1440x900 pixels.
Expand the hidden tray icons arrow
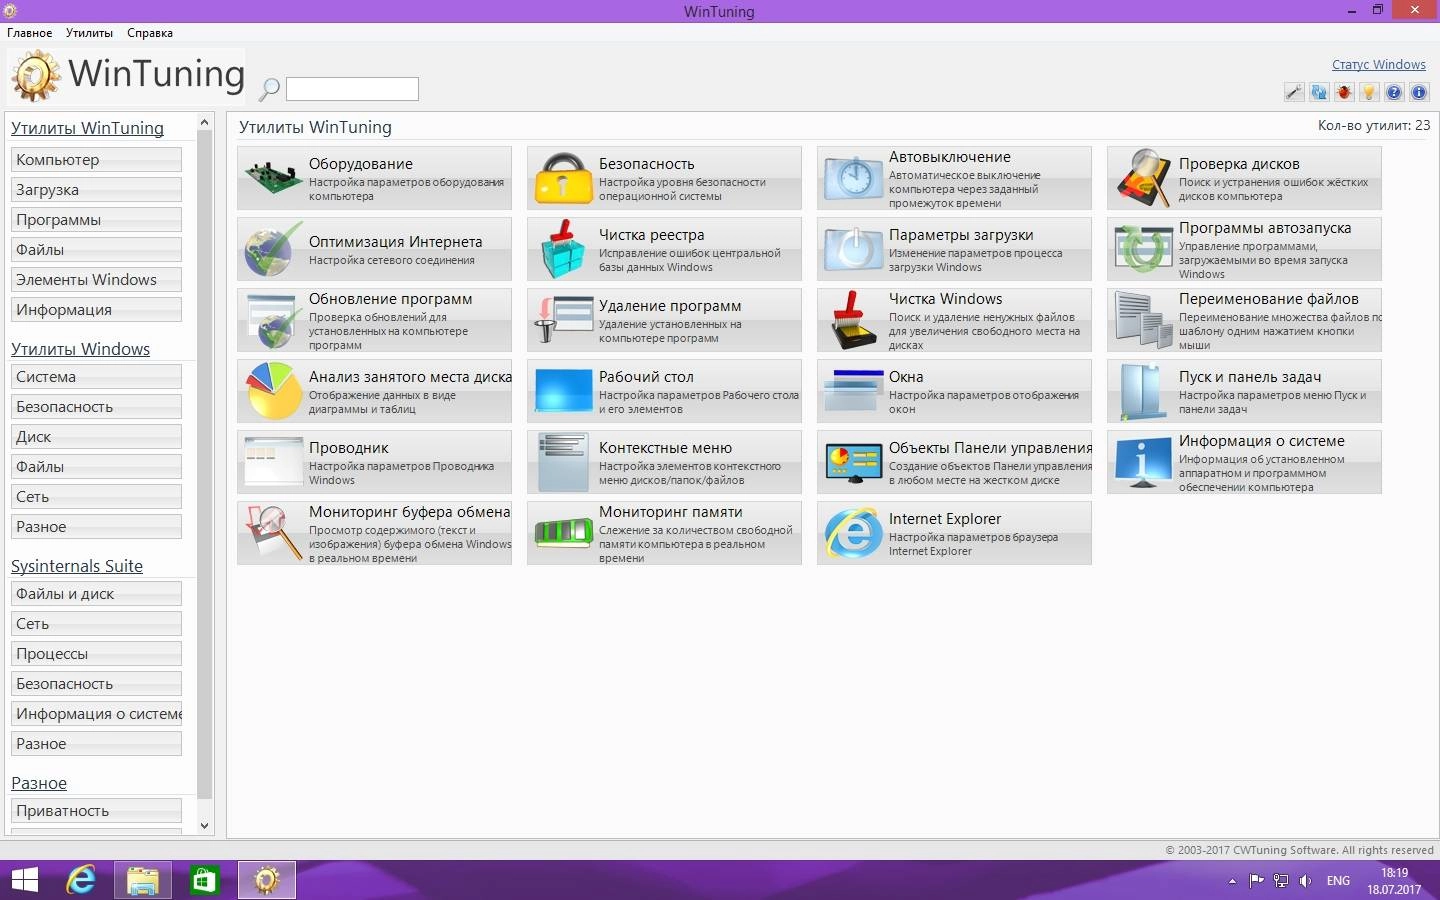[x=1232, y=881]
